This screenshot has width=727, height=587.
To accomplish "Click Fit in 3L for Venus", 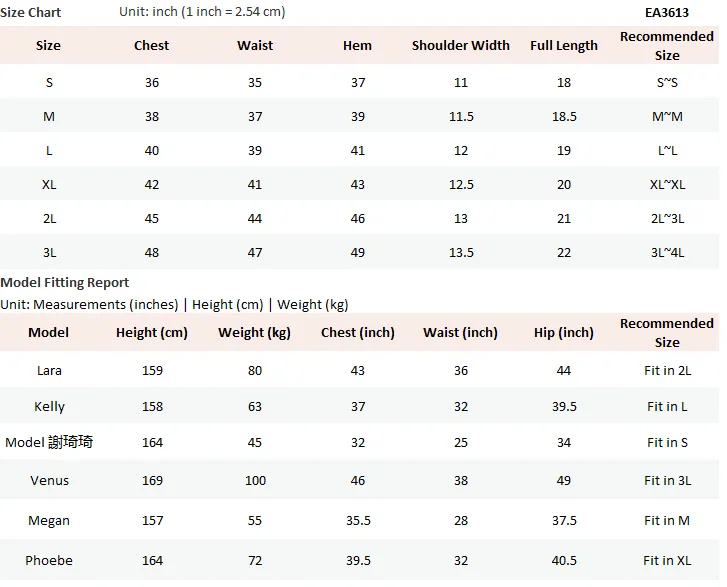I will tap(667, 480).
